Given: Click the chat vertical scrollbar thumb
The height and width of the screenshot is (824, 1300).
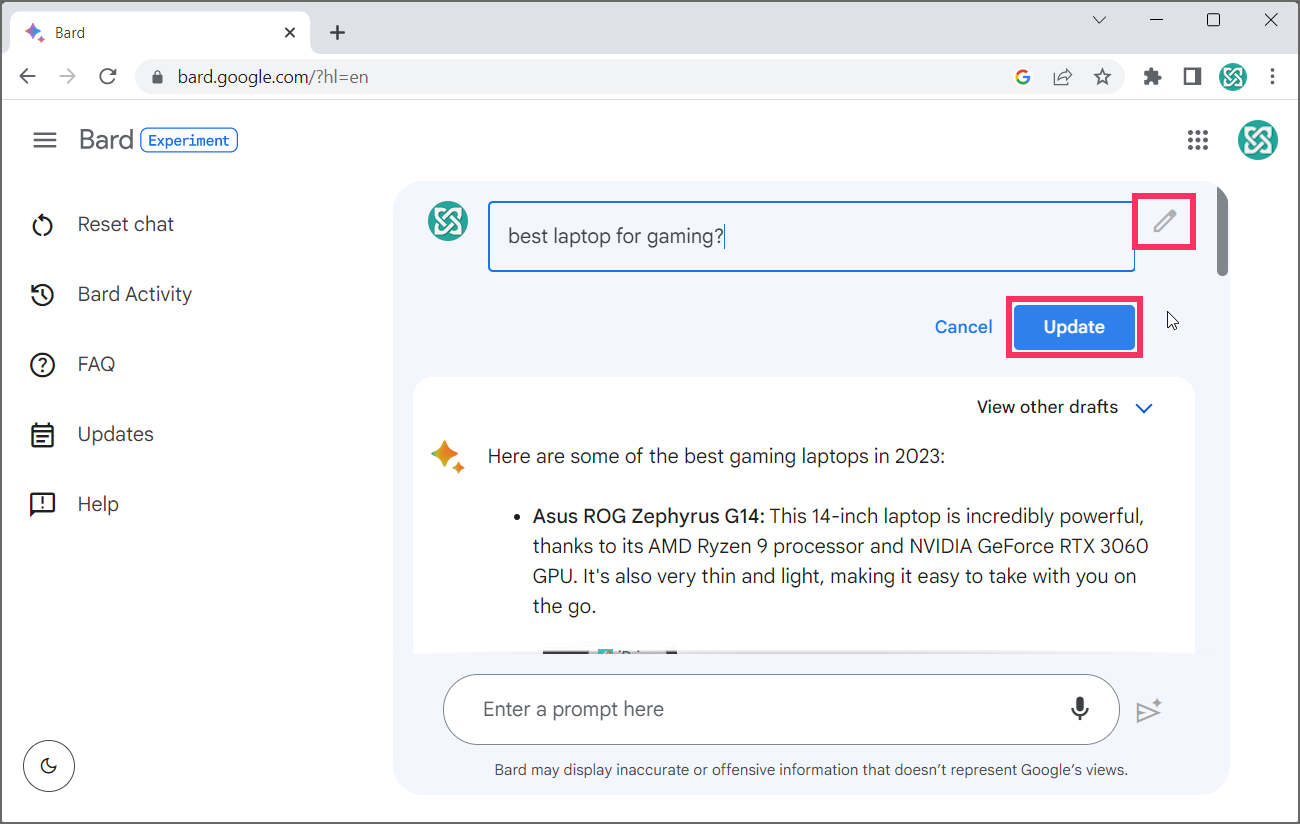Looking at the screenshot, I should pyautogui.click(x=1222, y=233).
